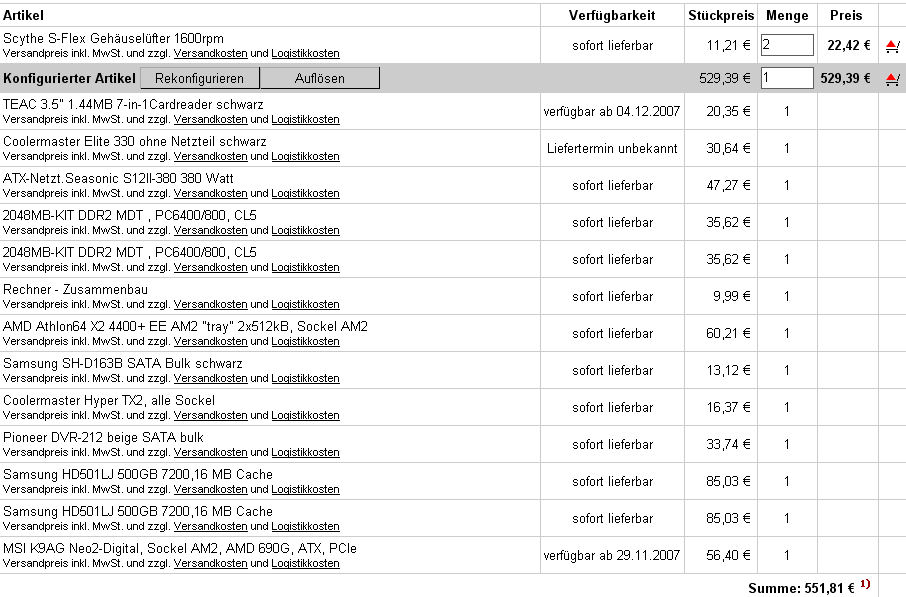Open Versandkosten link under MSI K9AG Neo2-Digital
Viewport: 906px width, 597px height.
point(210,563)
